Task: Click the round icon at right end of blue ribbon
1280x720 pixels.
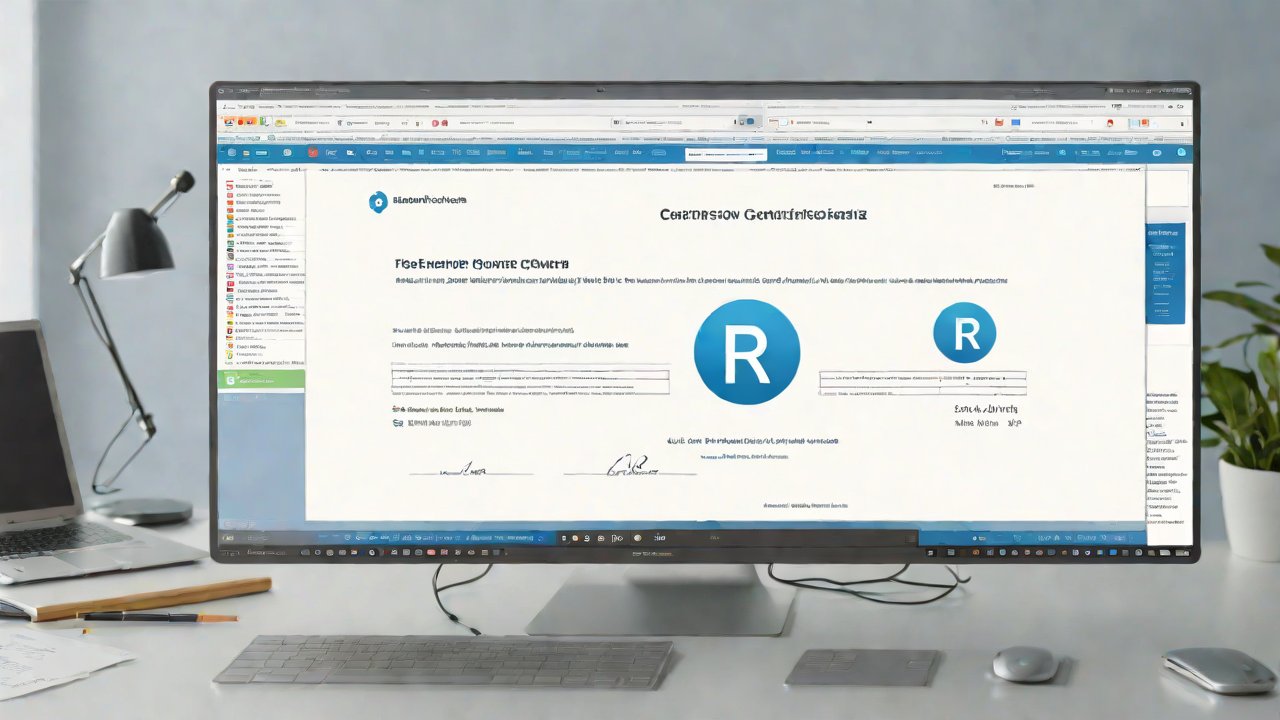Action: click(x=1182, y=153)
